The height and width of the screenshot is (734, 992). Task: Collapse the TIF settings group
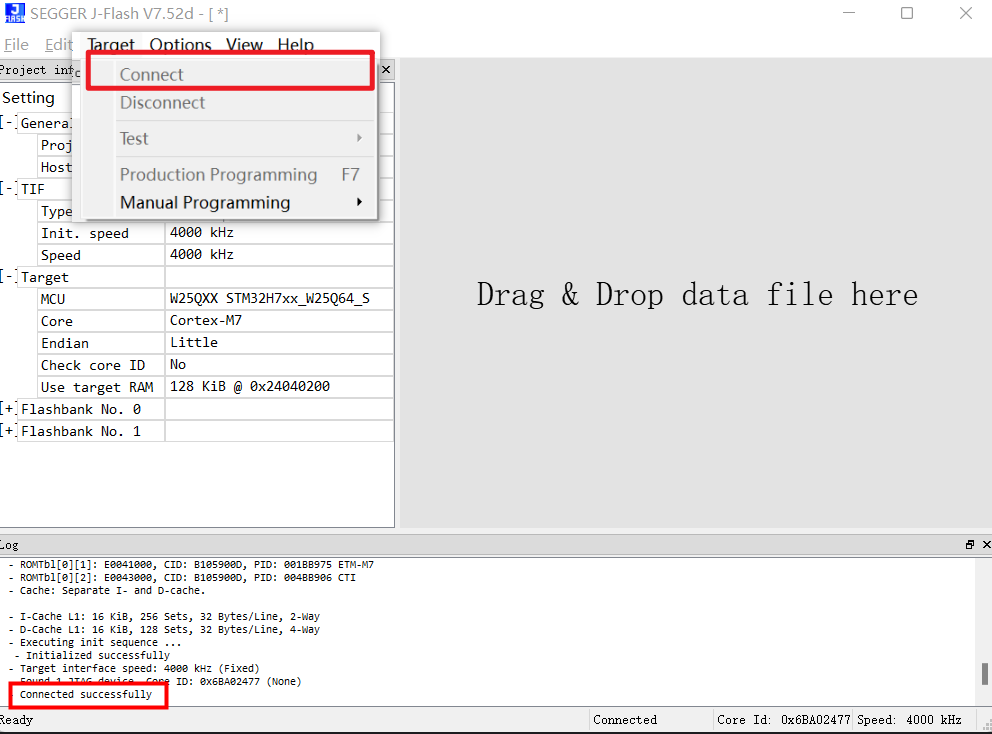click(x=8, y=189)
